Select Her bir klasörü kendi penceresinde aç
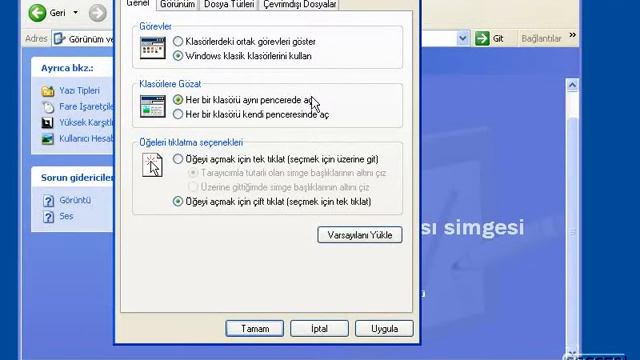The image size is (640, 360). [x=251, y=115]
